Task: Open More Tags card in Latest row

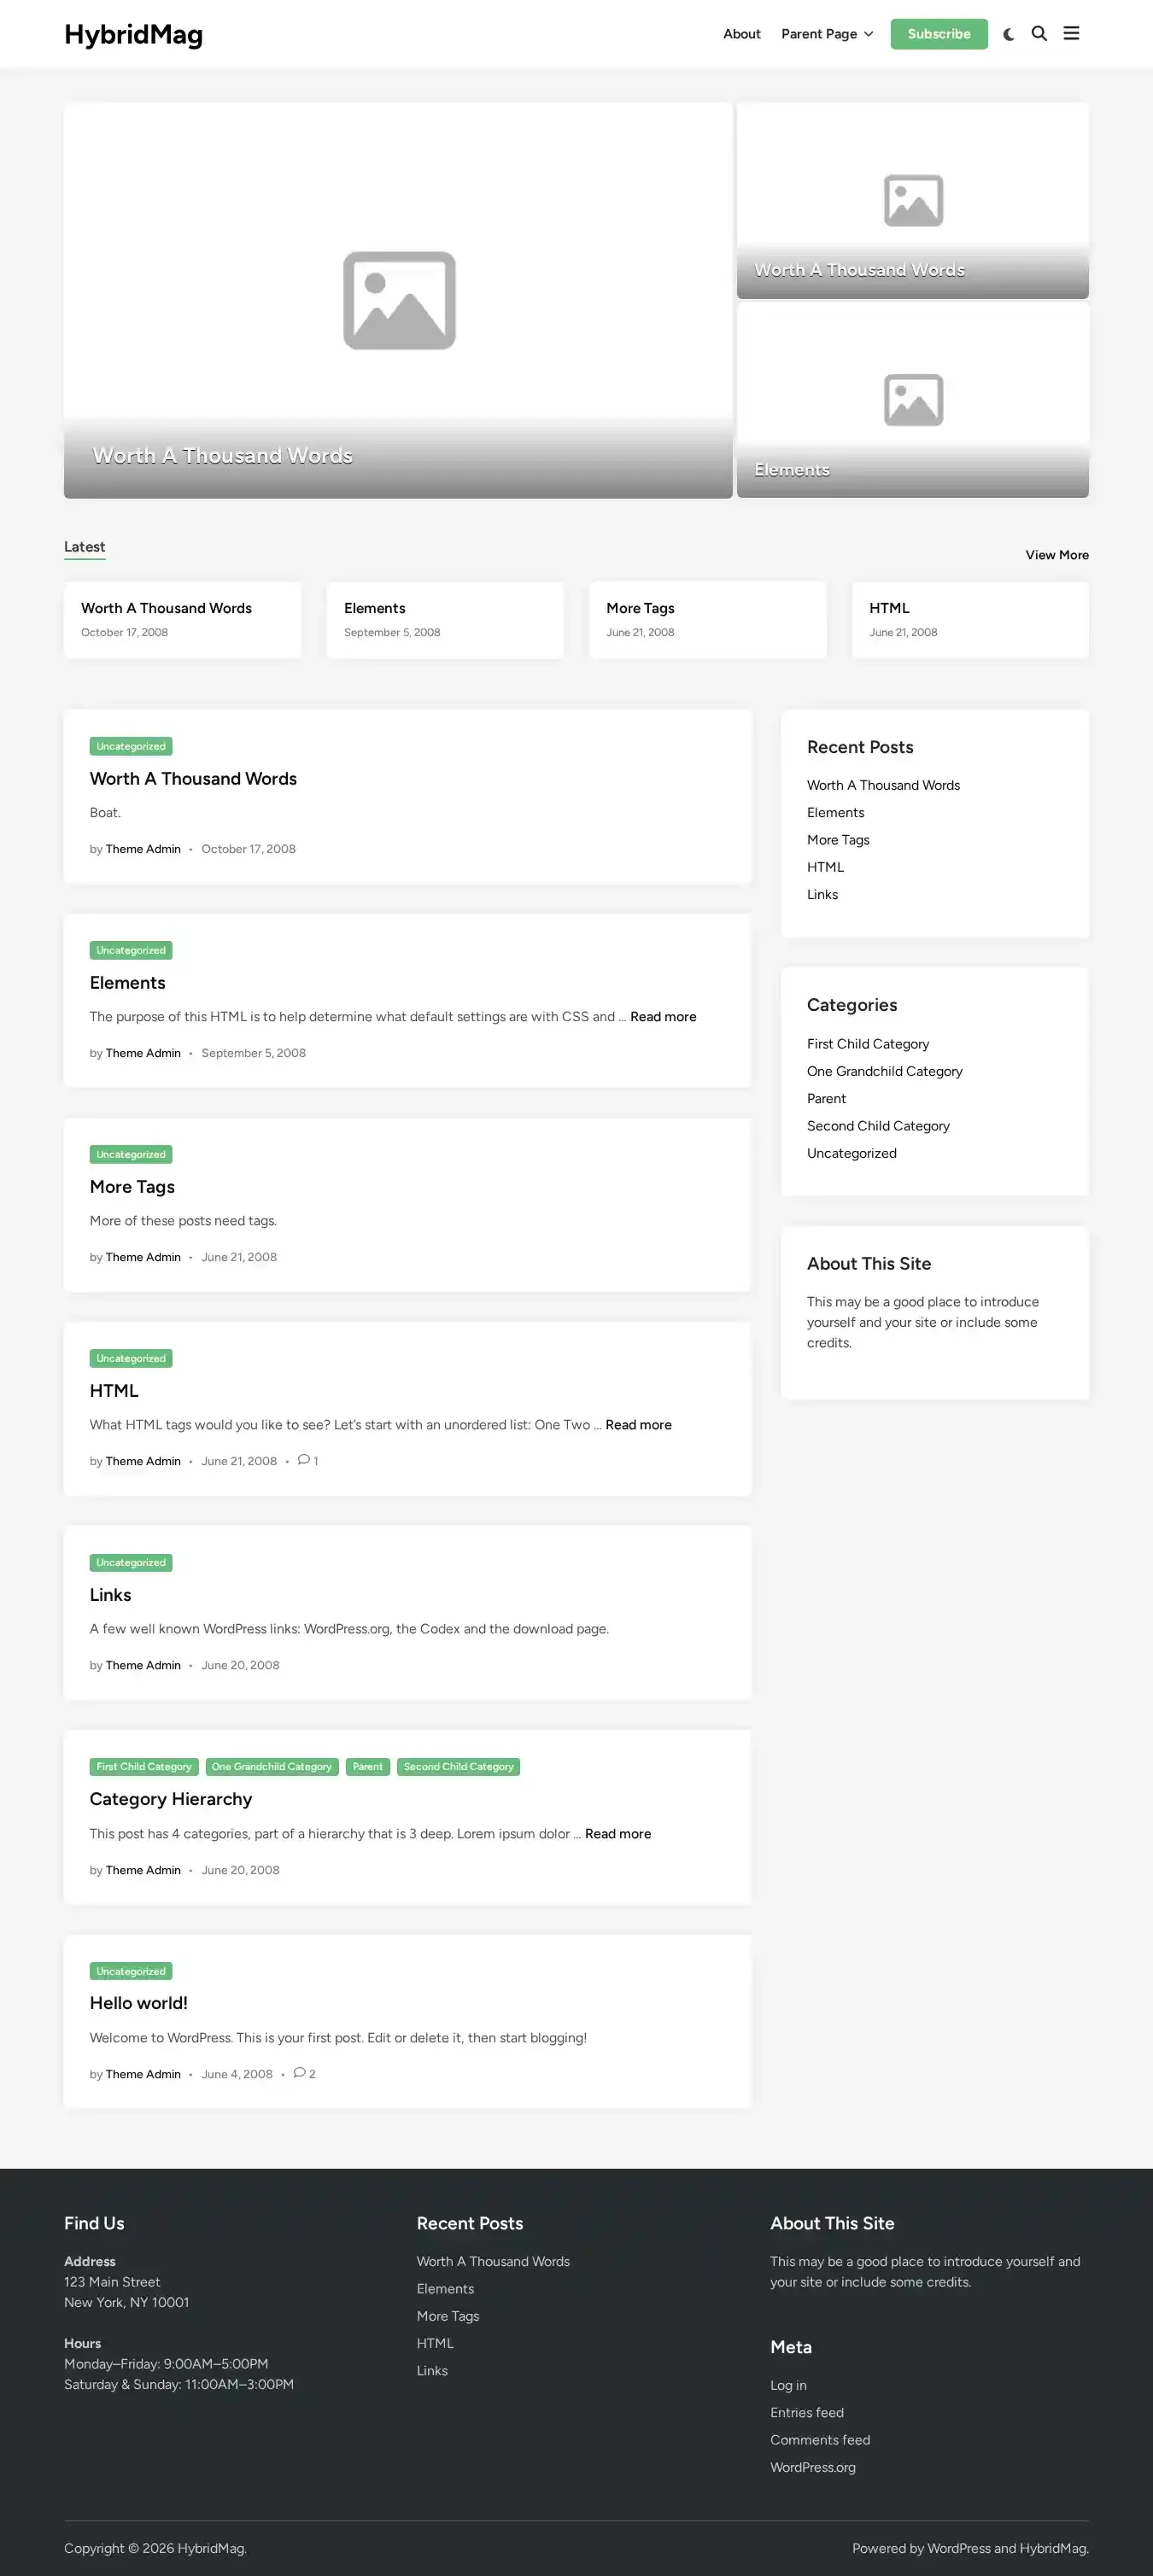Action: tap(707, 619)
